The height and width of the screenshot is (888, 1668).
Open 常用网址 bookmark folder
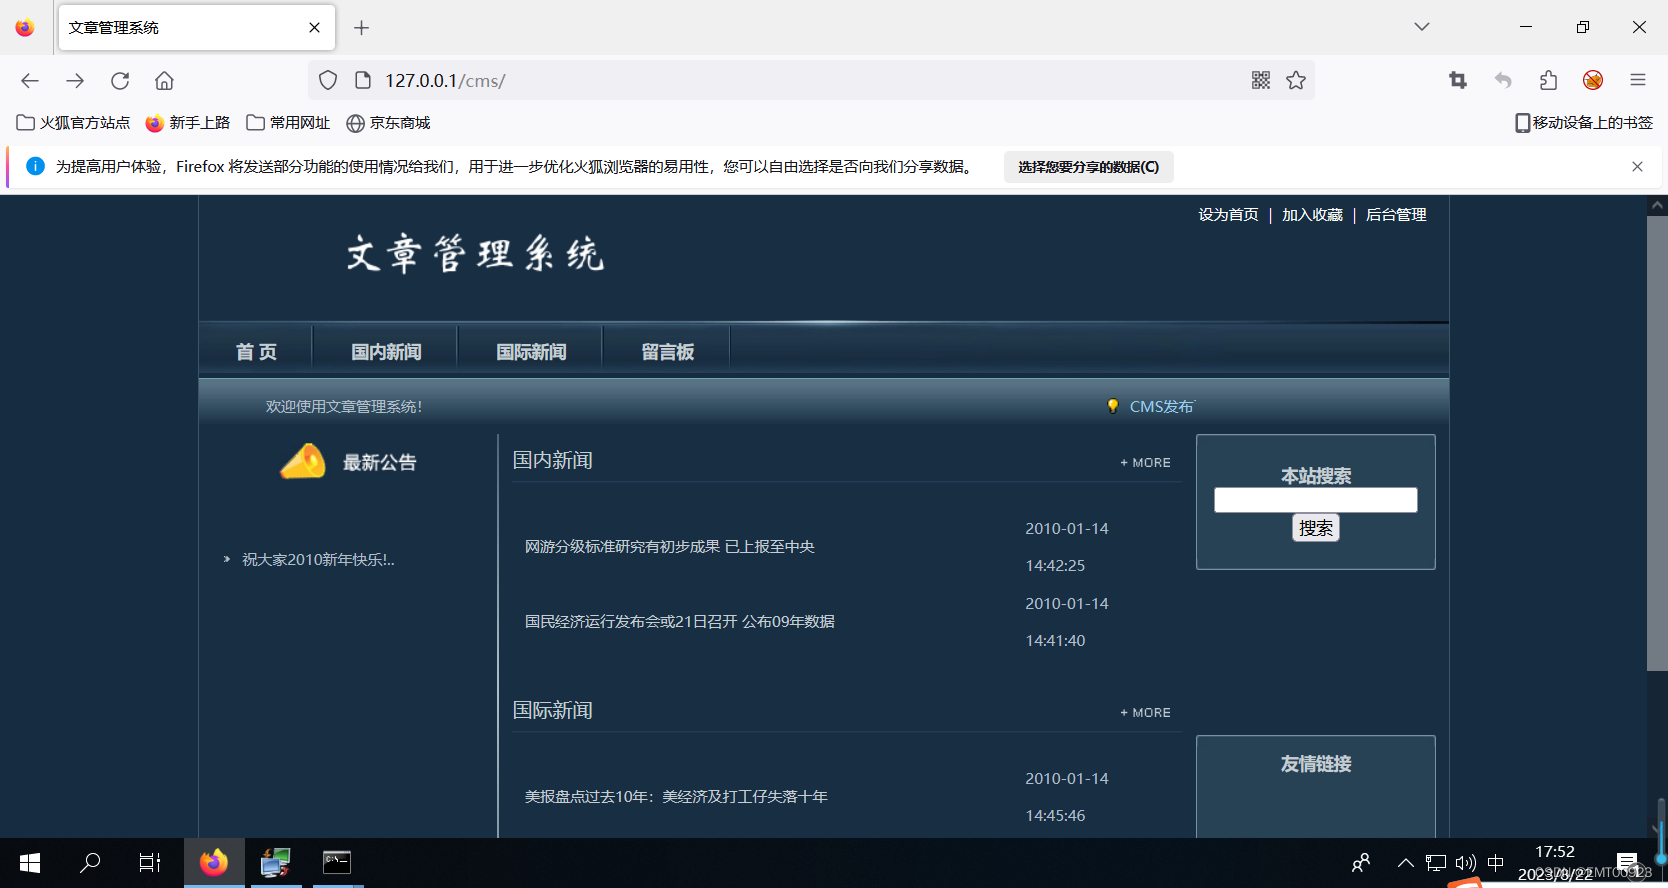[x=288, y=123]
